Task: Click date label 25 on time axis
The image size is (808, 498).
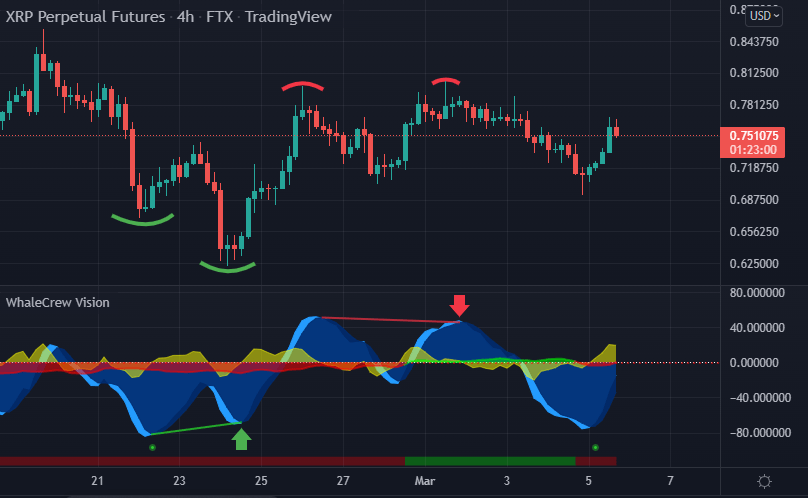Action: (261, 482)
